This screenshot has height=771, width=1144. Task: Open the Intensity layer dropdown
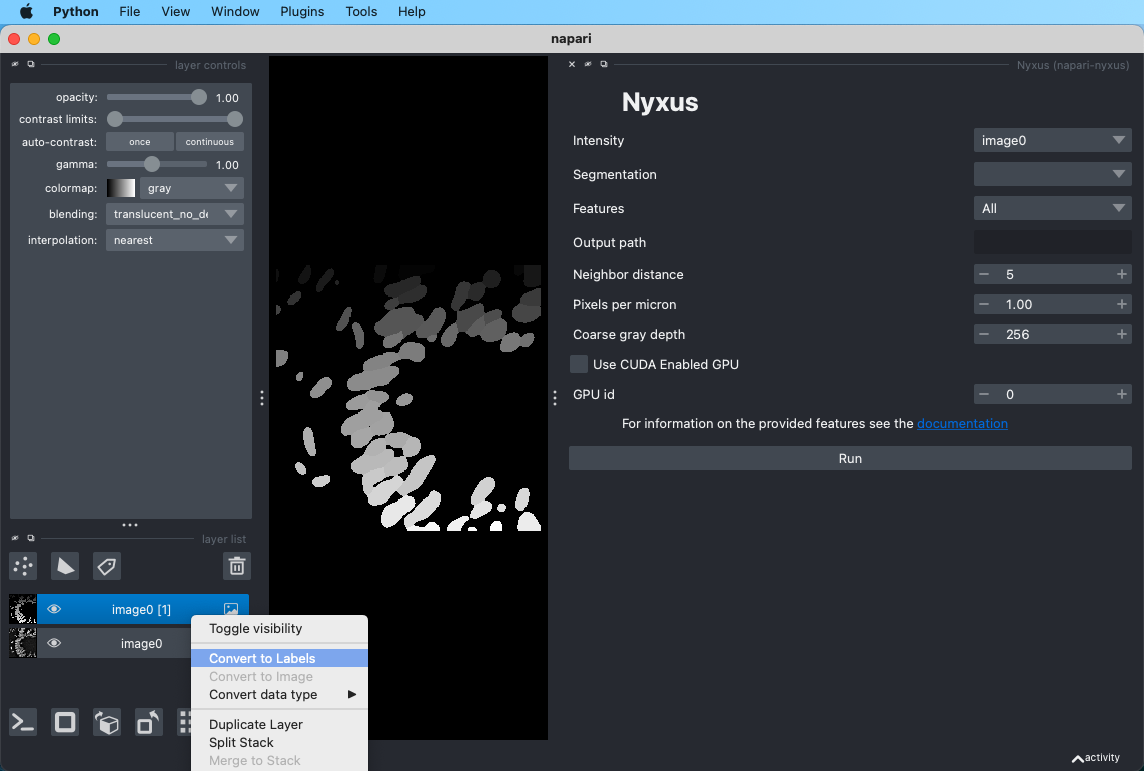point(1052,140)
